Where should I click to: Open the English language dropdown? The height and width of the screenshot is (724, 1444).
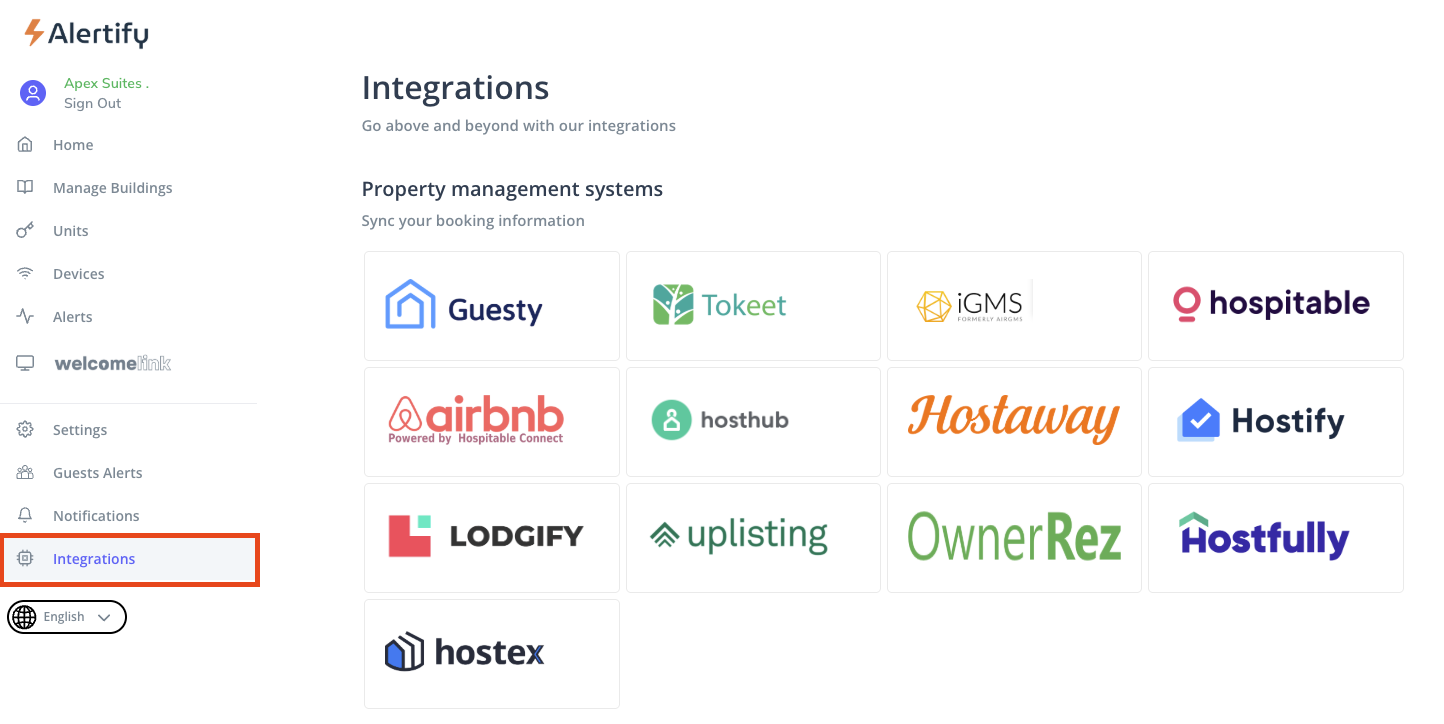67,617
